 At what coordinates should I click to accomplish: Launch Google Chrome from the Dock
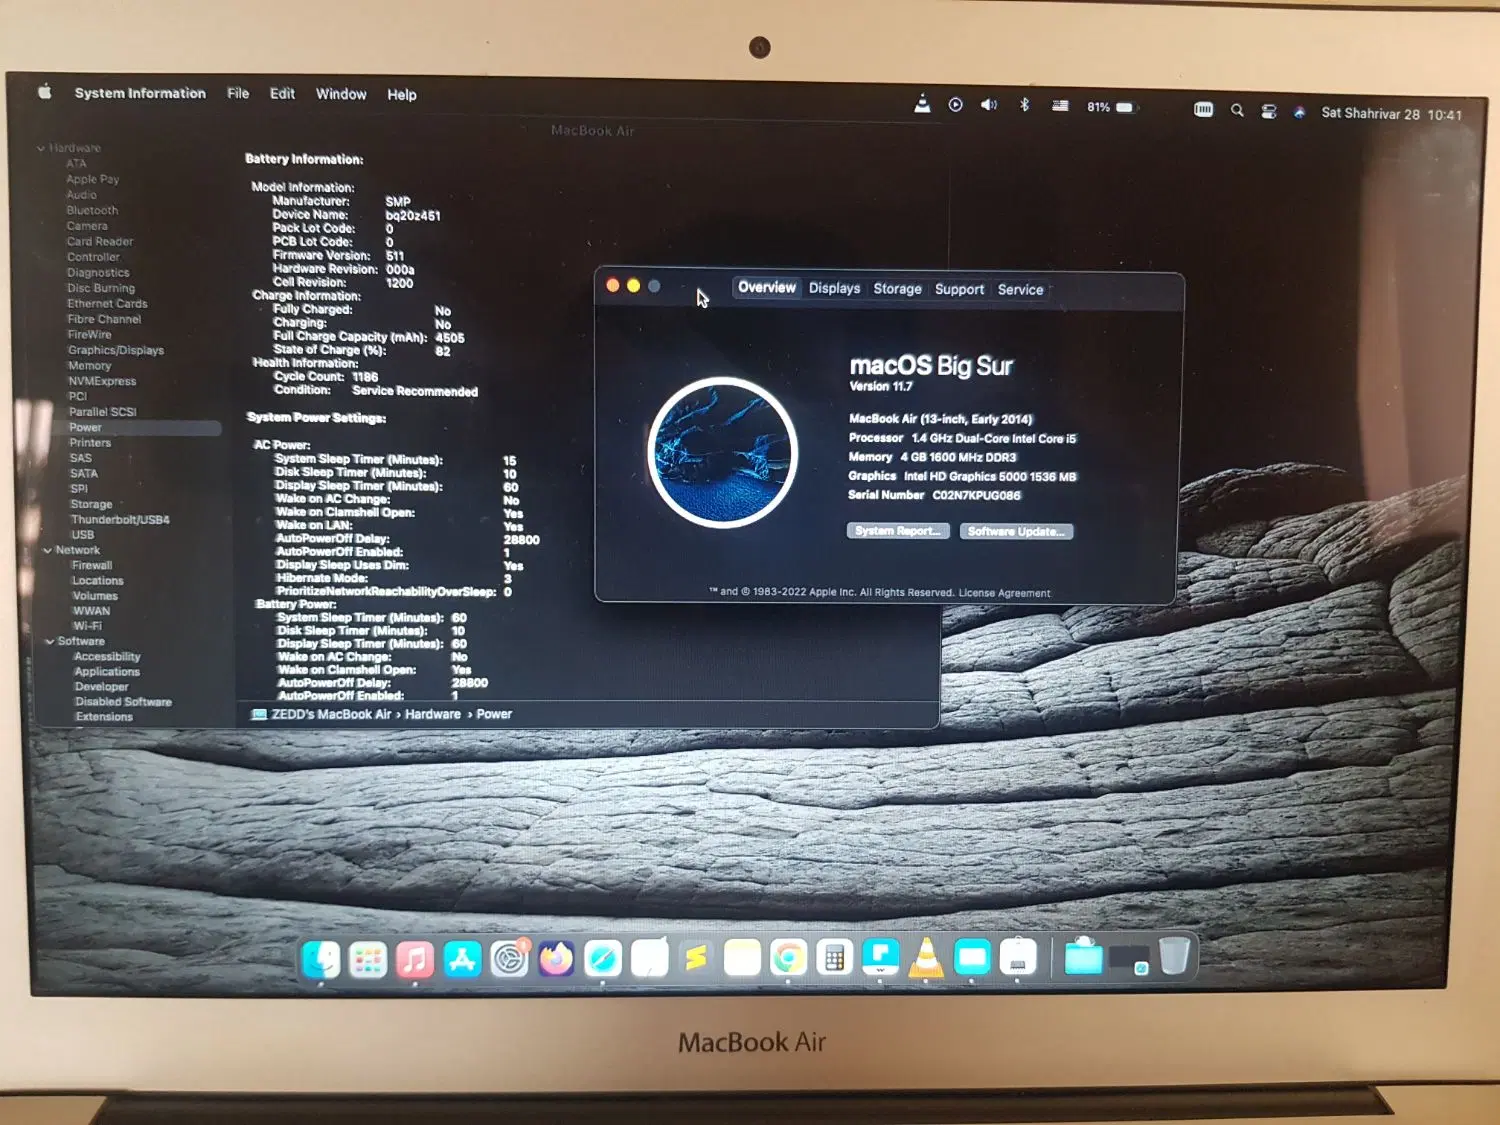788,959
